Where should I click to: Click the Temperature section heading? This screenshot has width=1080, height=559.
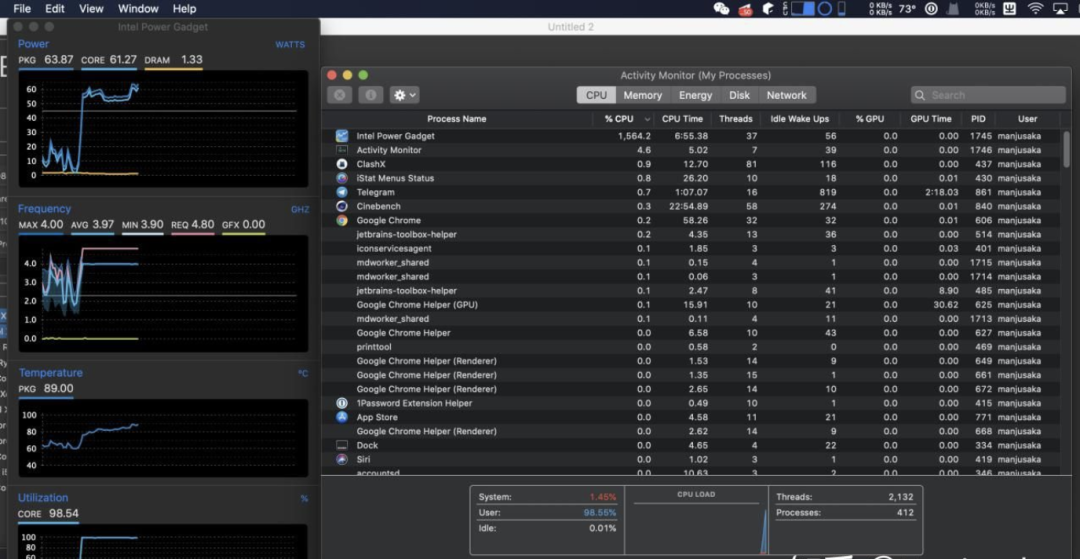click(50, 372)
